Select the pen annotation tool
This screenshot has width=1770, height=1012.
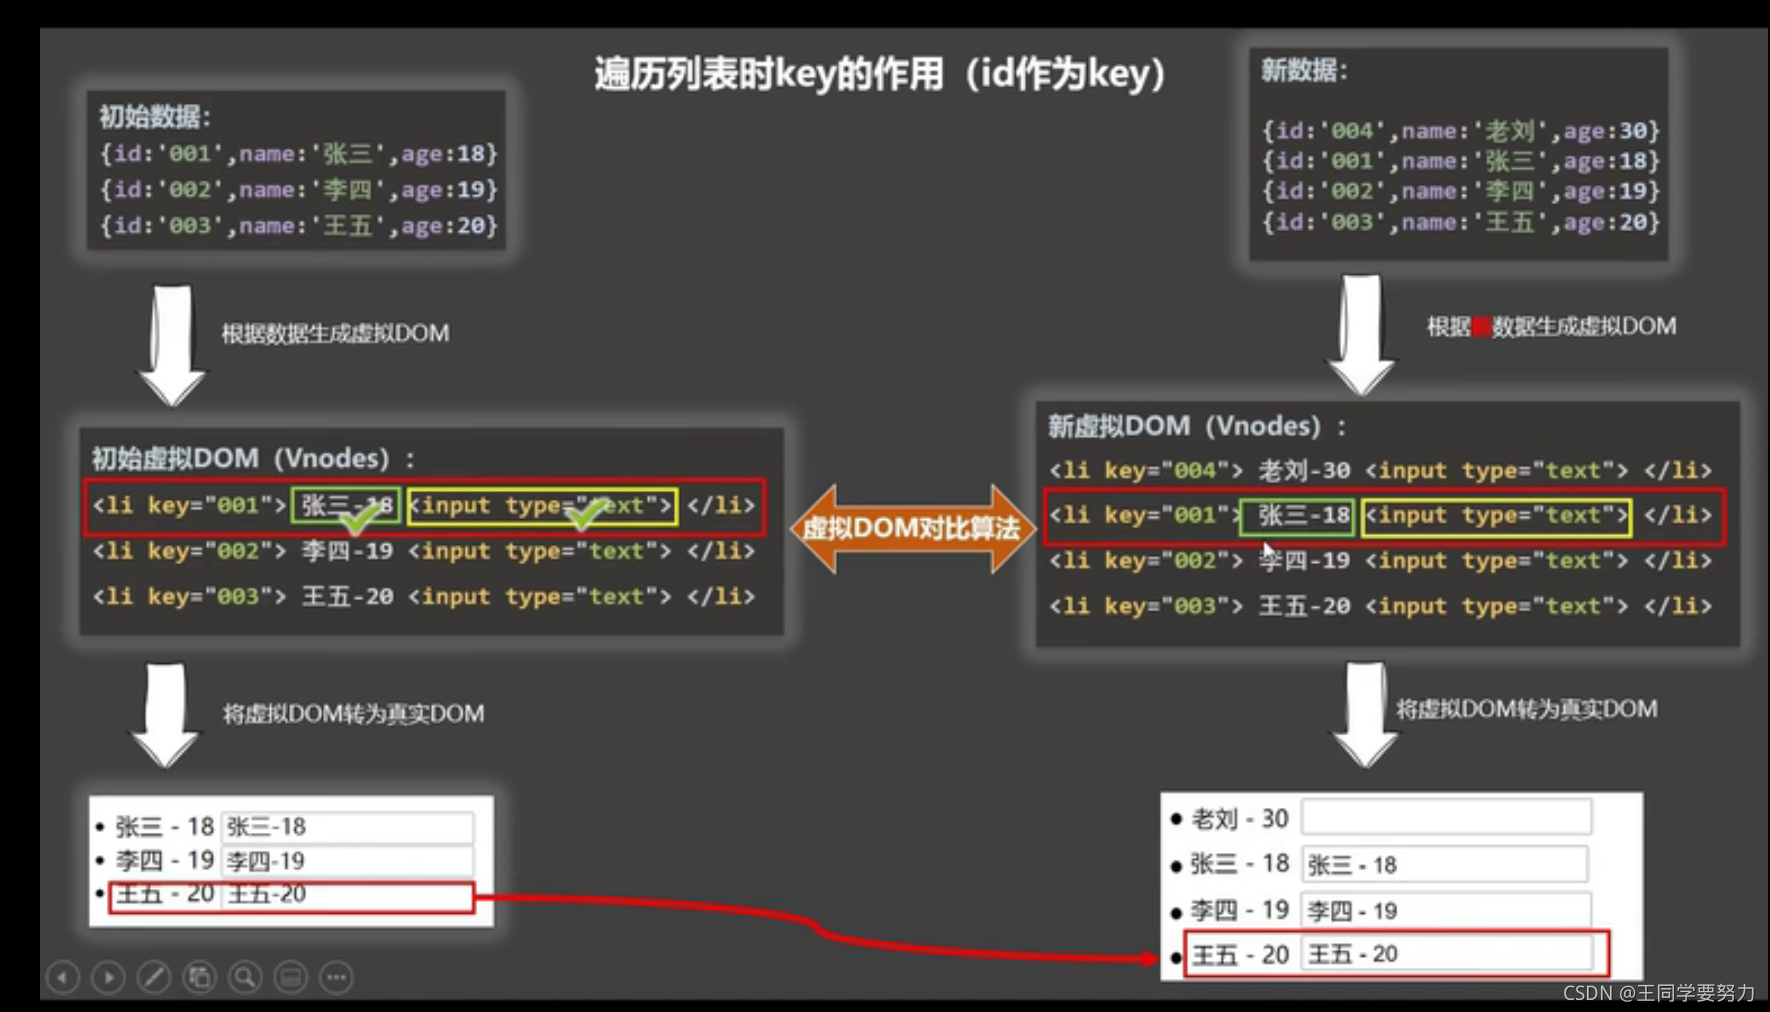pos(153,977)
